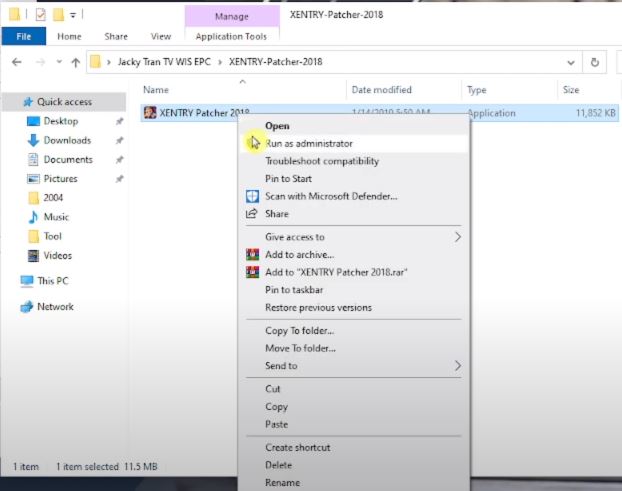Open the Application Tools tab

pos(231,36)
